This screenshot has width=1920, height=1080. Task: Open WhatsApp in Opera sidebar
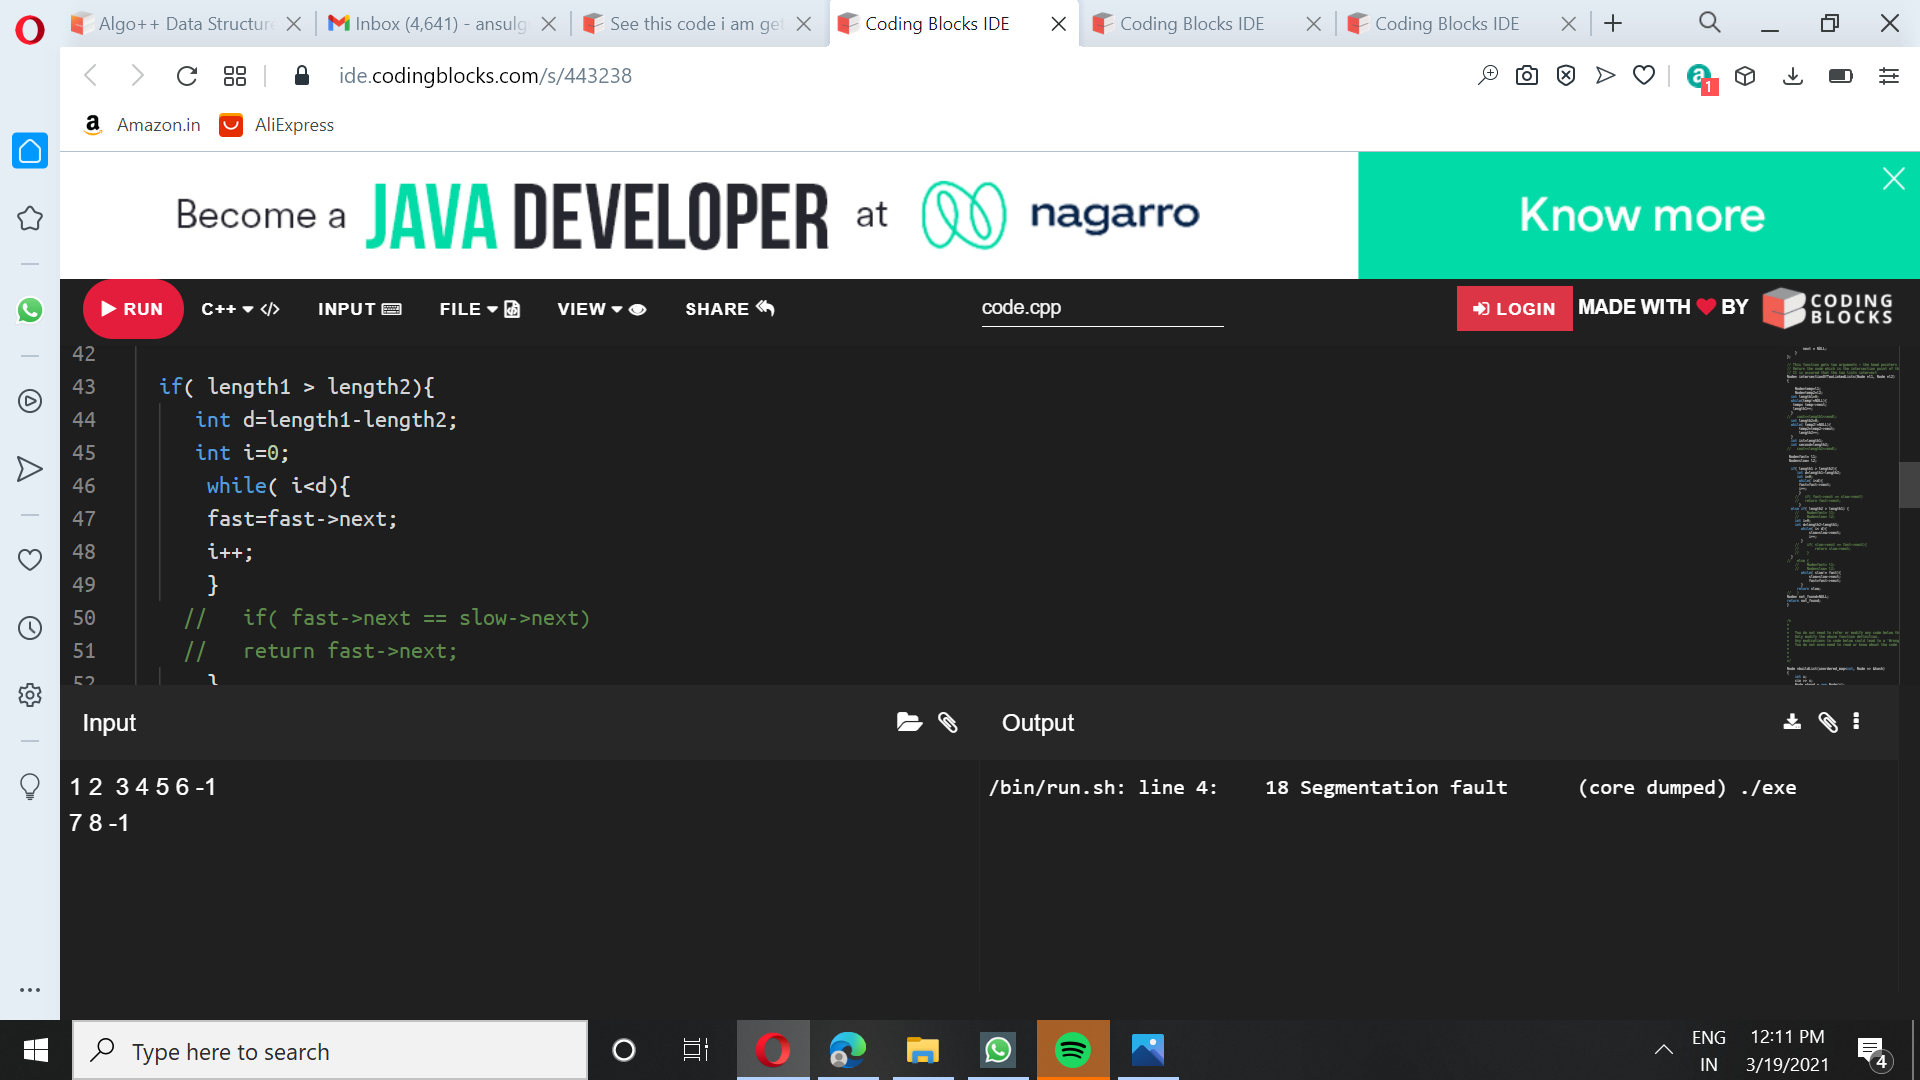(30, 310)
